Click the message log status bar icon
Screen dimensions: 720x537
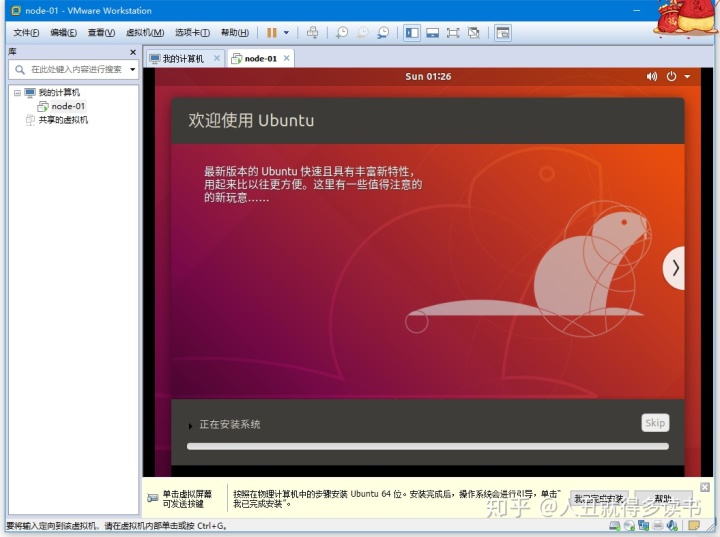pyautogui.click(x=693, y=525)
